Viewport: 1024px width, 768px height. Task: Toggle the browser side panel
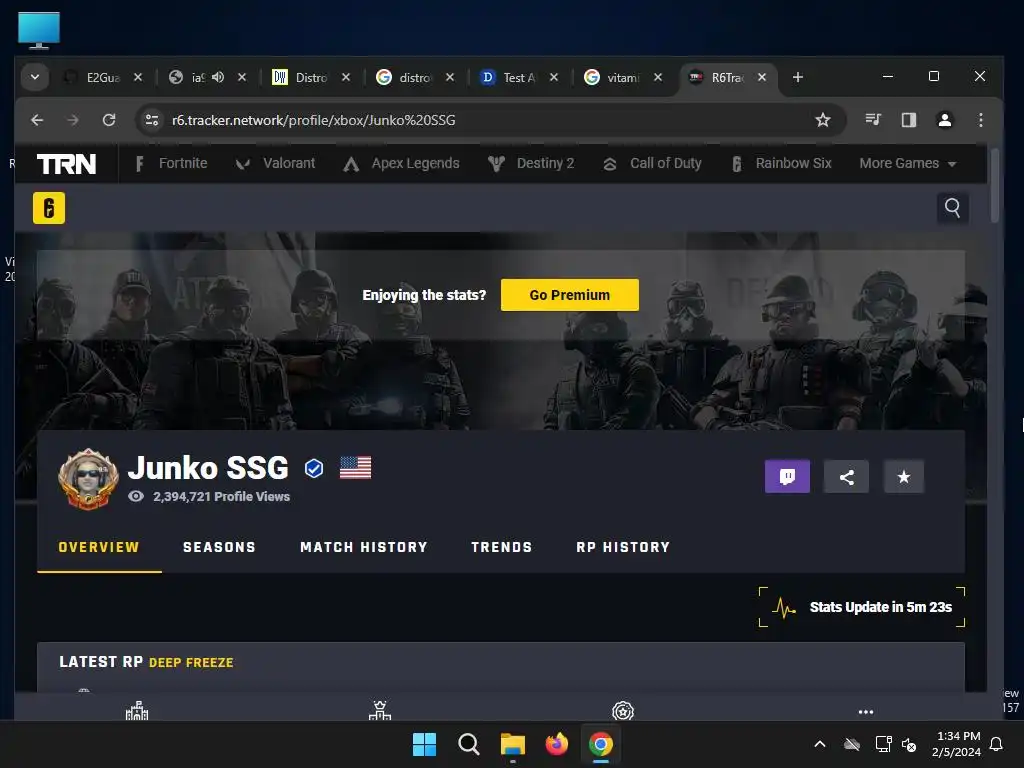(908, 120)
